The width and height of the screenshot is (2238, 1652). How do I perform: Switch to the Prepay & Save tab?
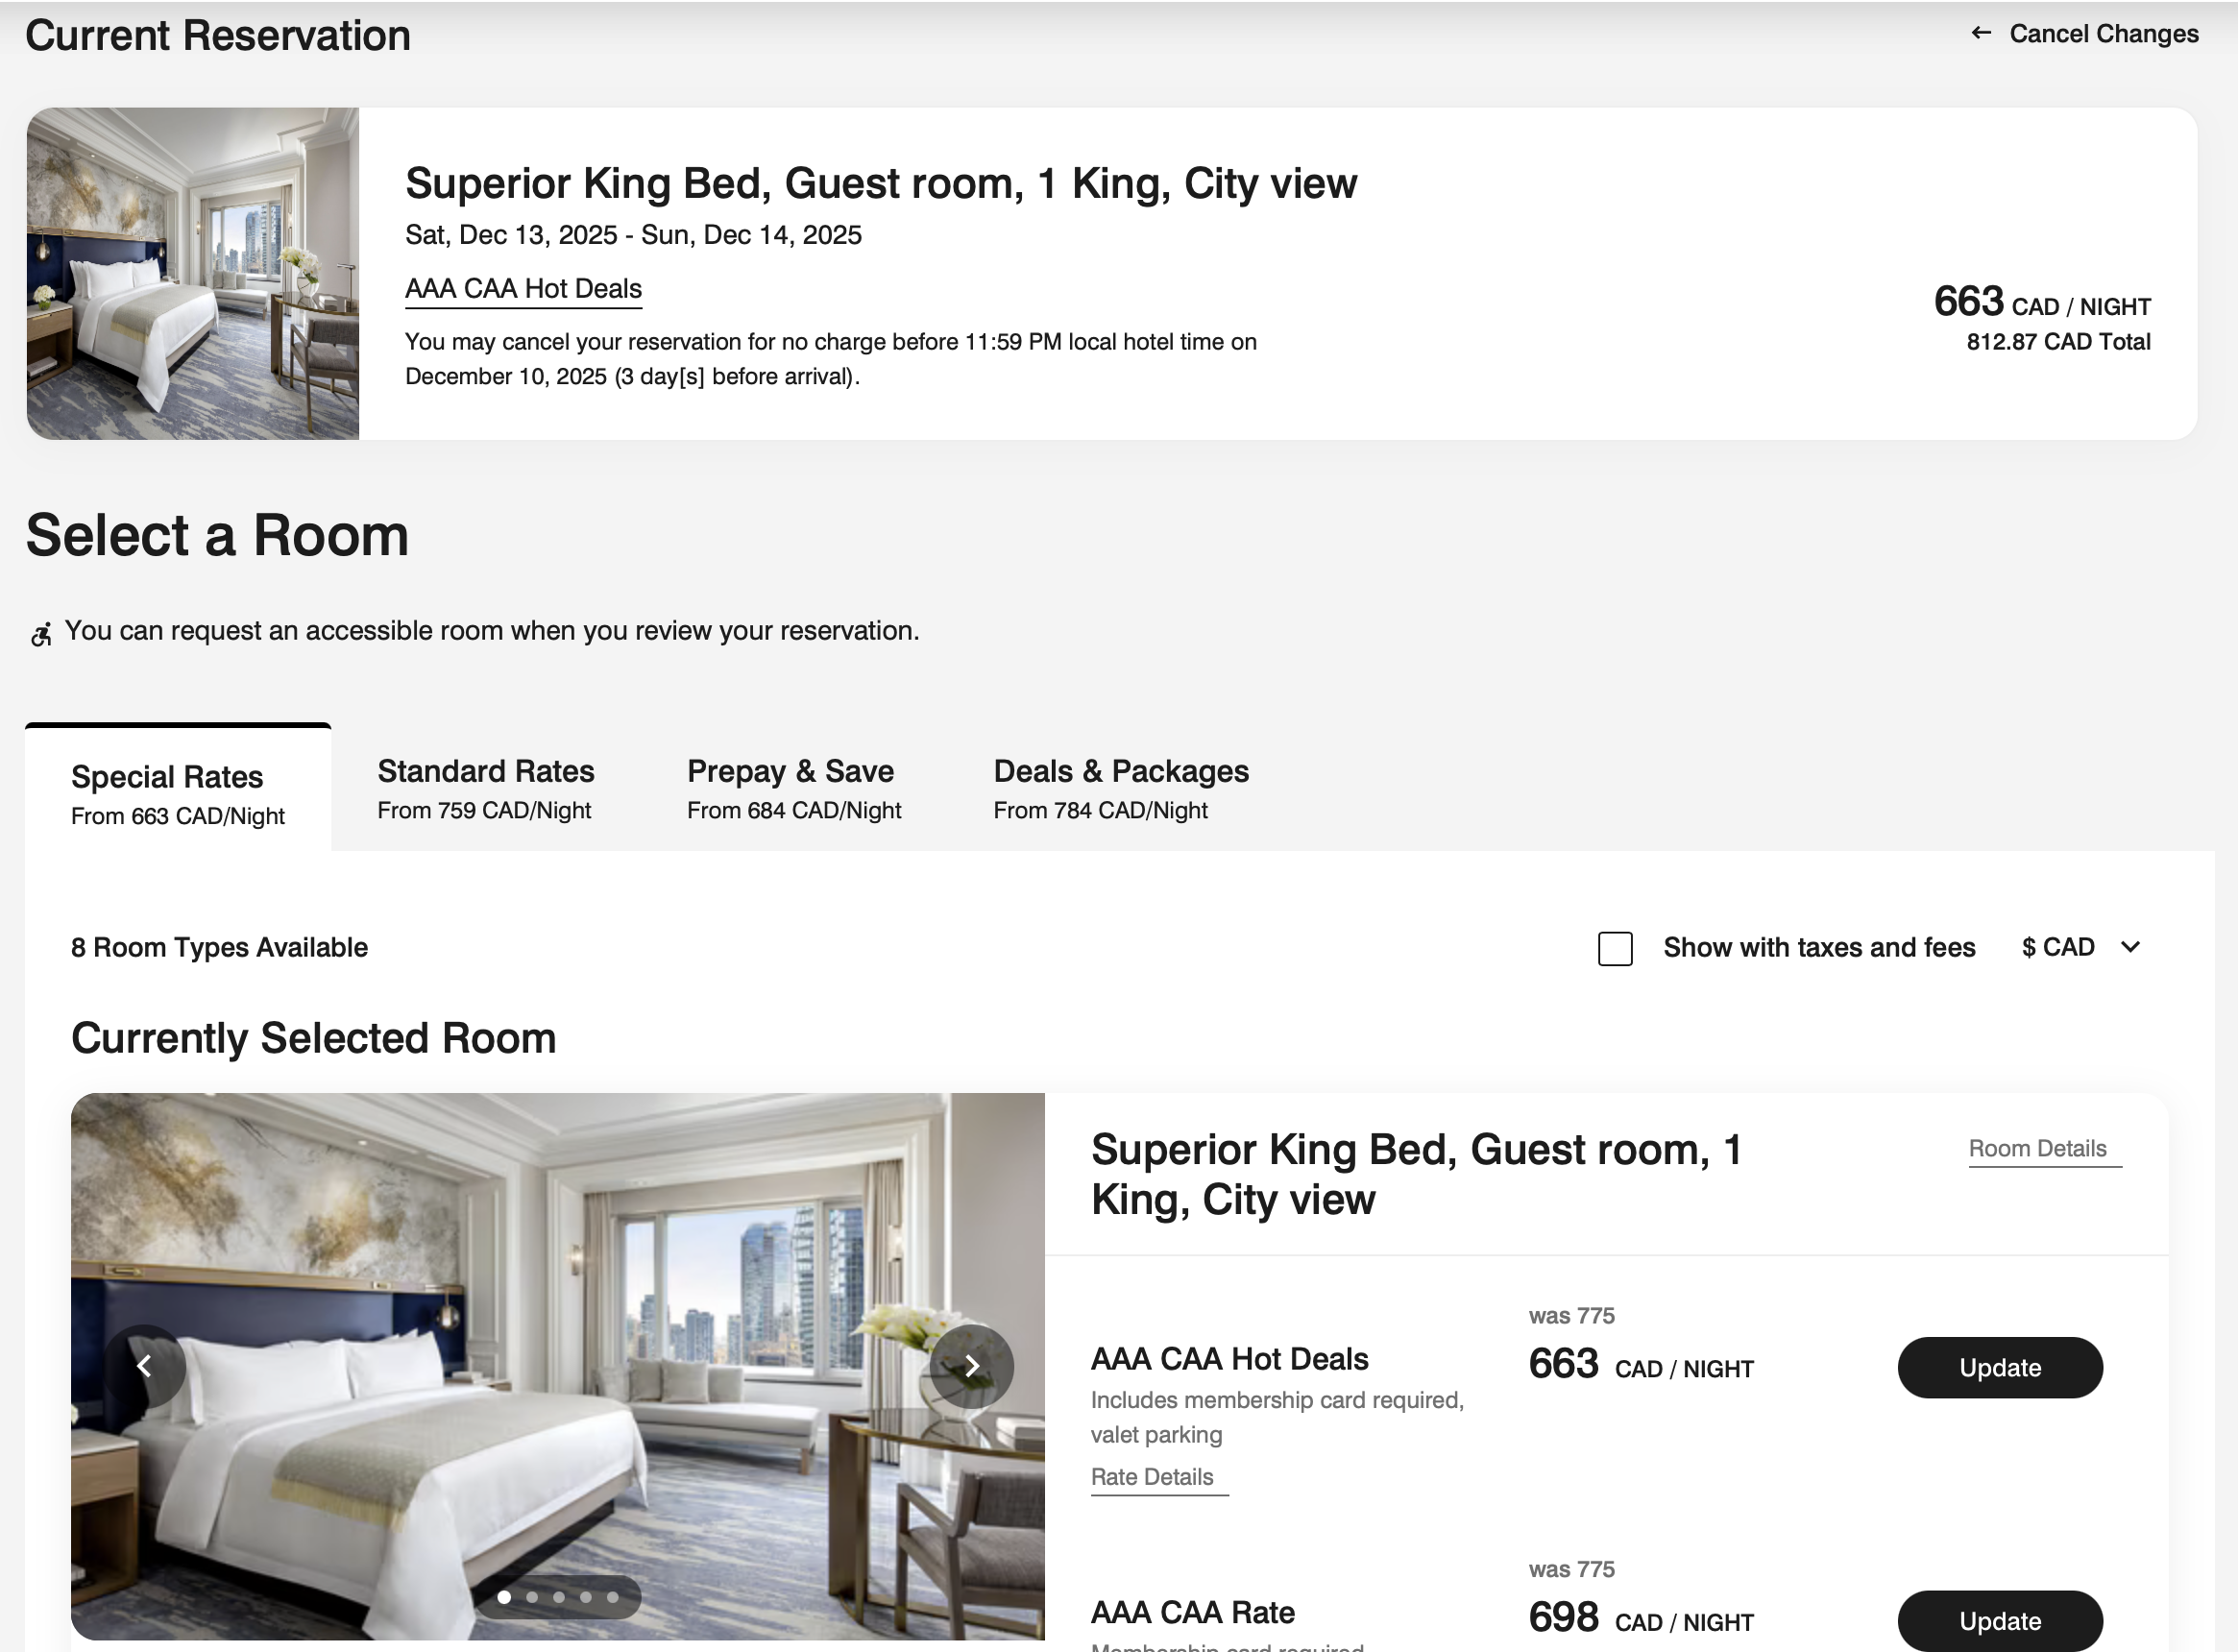(x=794, y=789)
